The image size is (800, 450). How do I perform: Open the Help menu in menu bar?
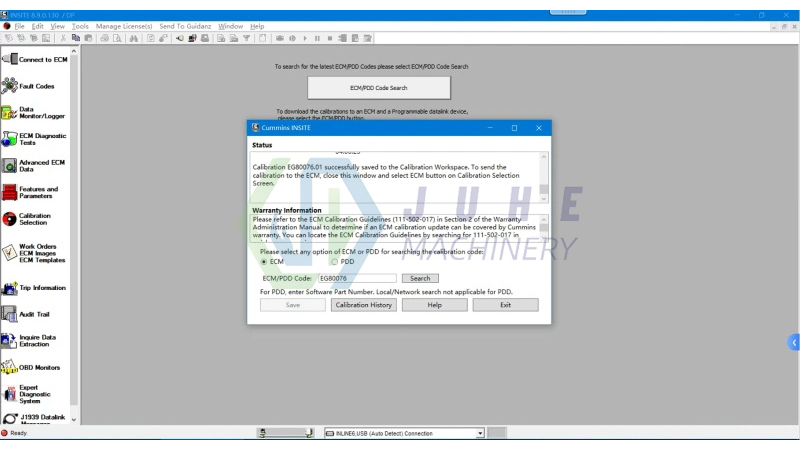point(257,26)
